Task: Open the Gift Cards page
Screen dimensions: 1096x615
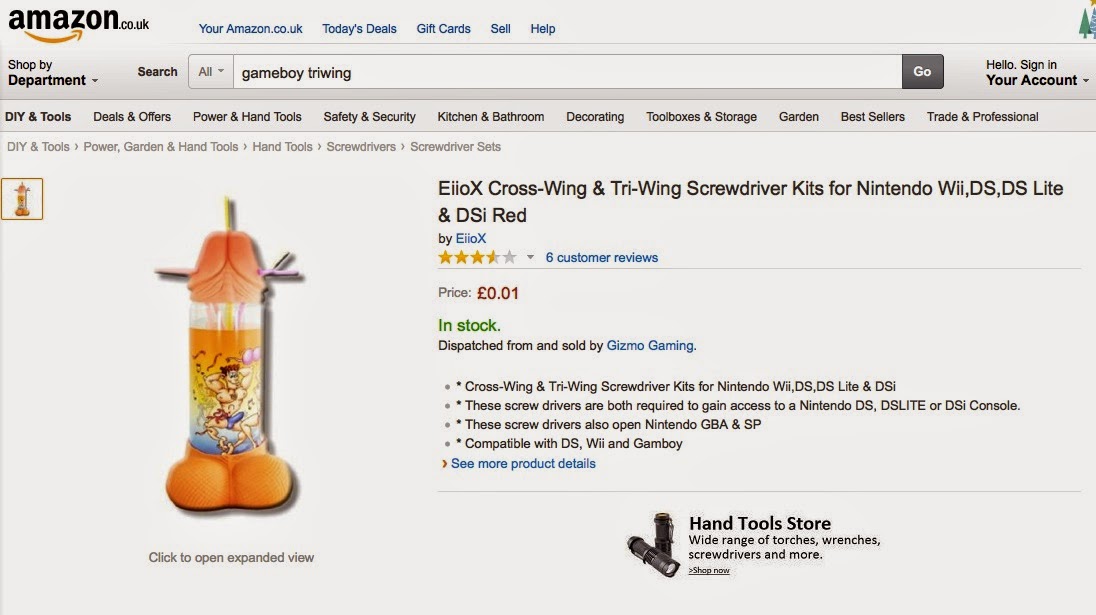Action: (443, 29)
